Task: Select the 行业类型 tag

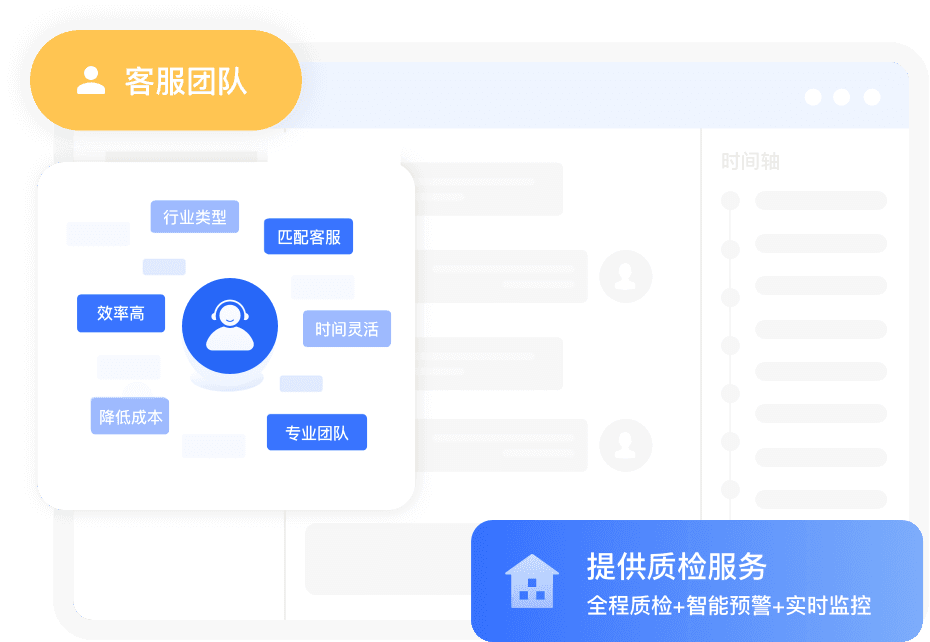Action: [195, 217]
